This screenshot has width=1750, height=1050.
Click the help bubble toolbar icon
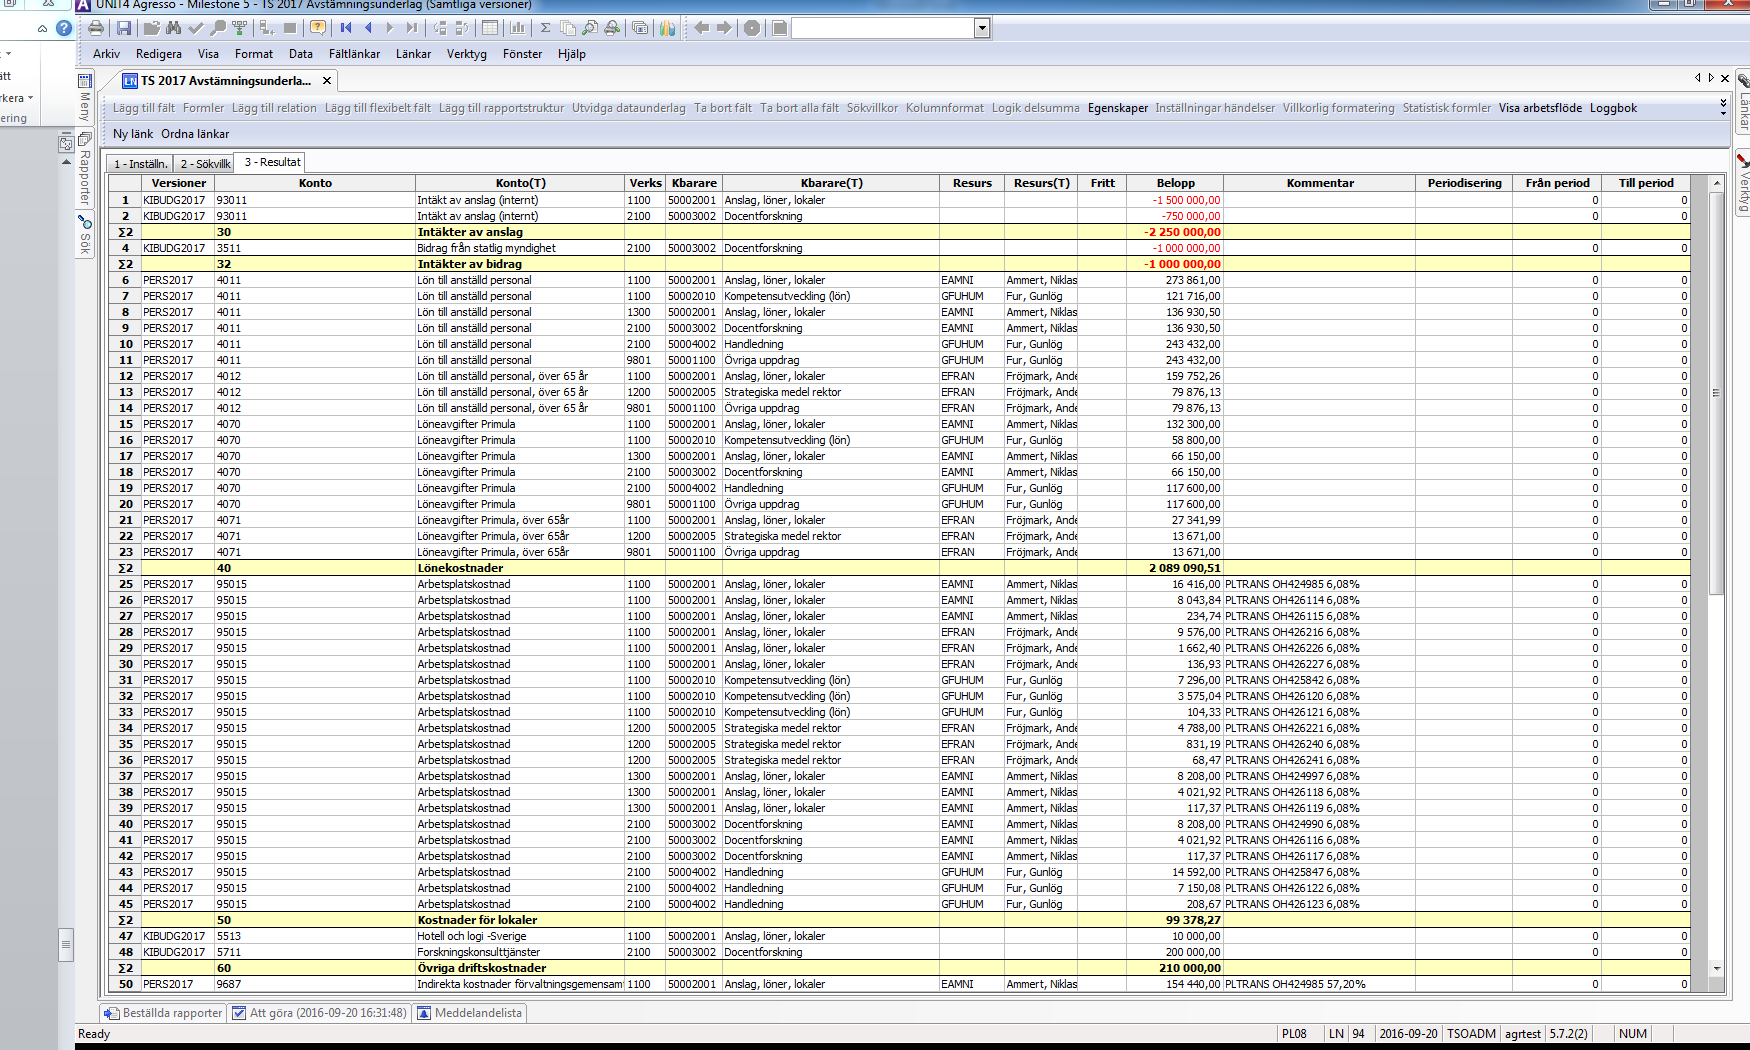pos(318,28)
